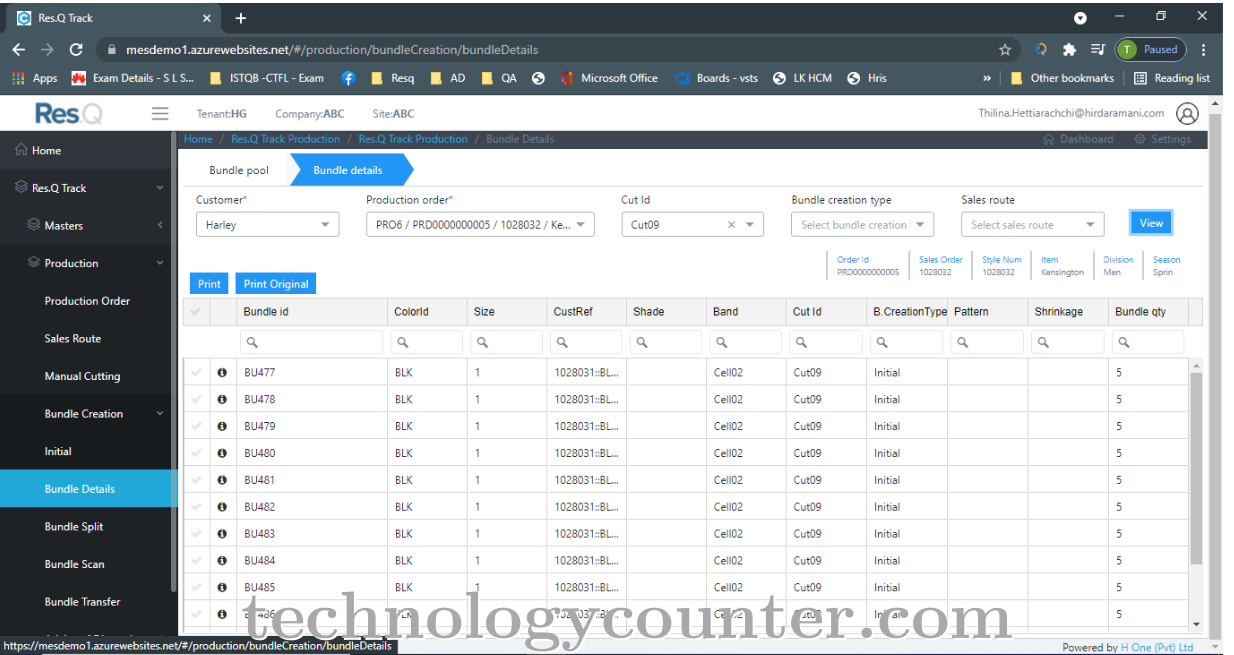
Task: Select the checkbox for row BU483
Action: tap(196, 535)
